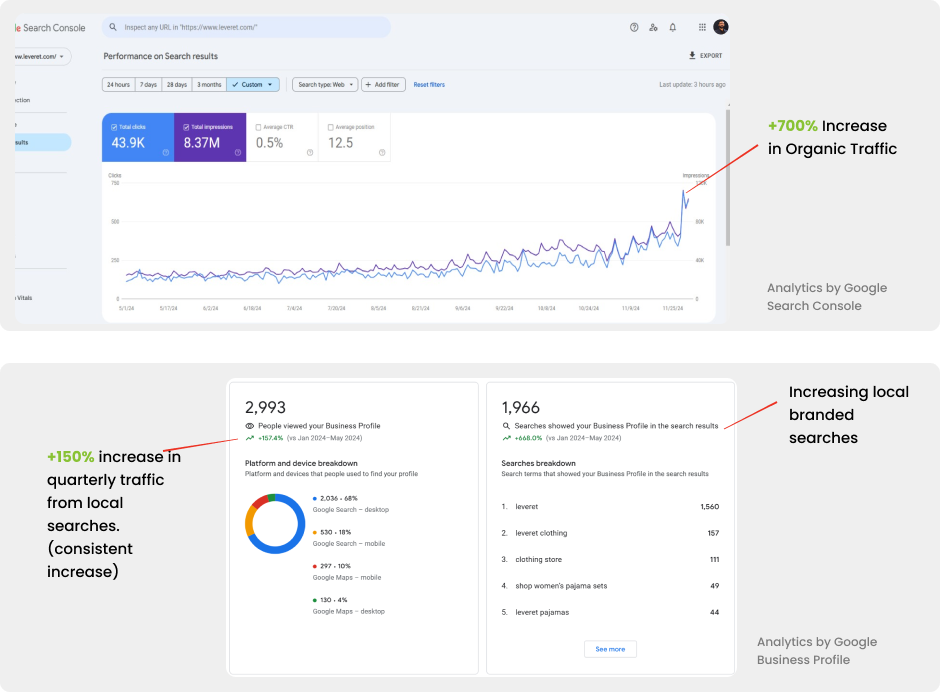Screen dimensions: 940x692
Task: Open the Help question mark icon
Action: [x=634, y=27]
